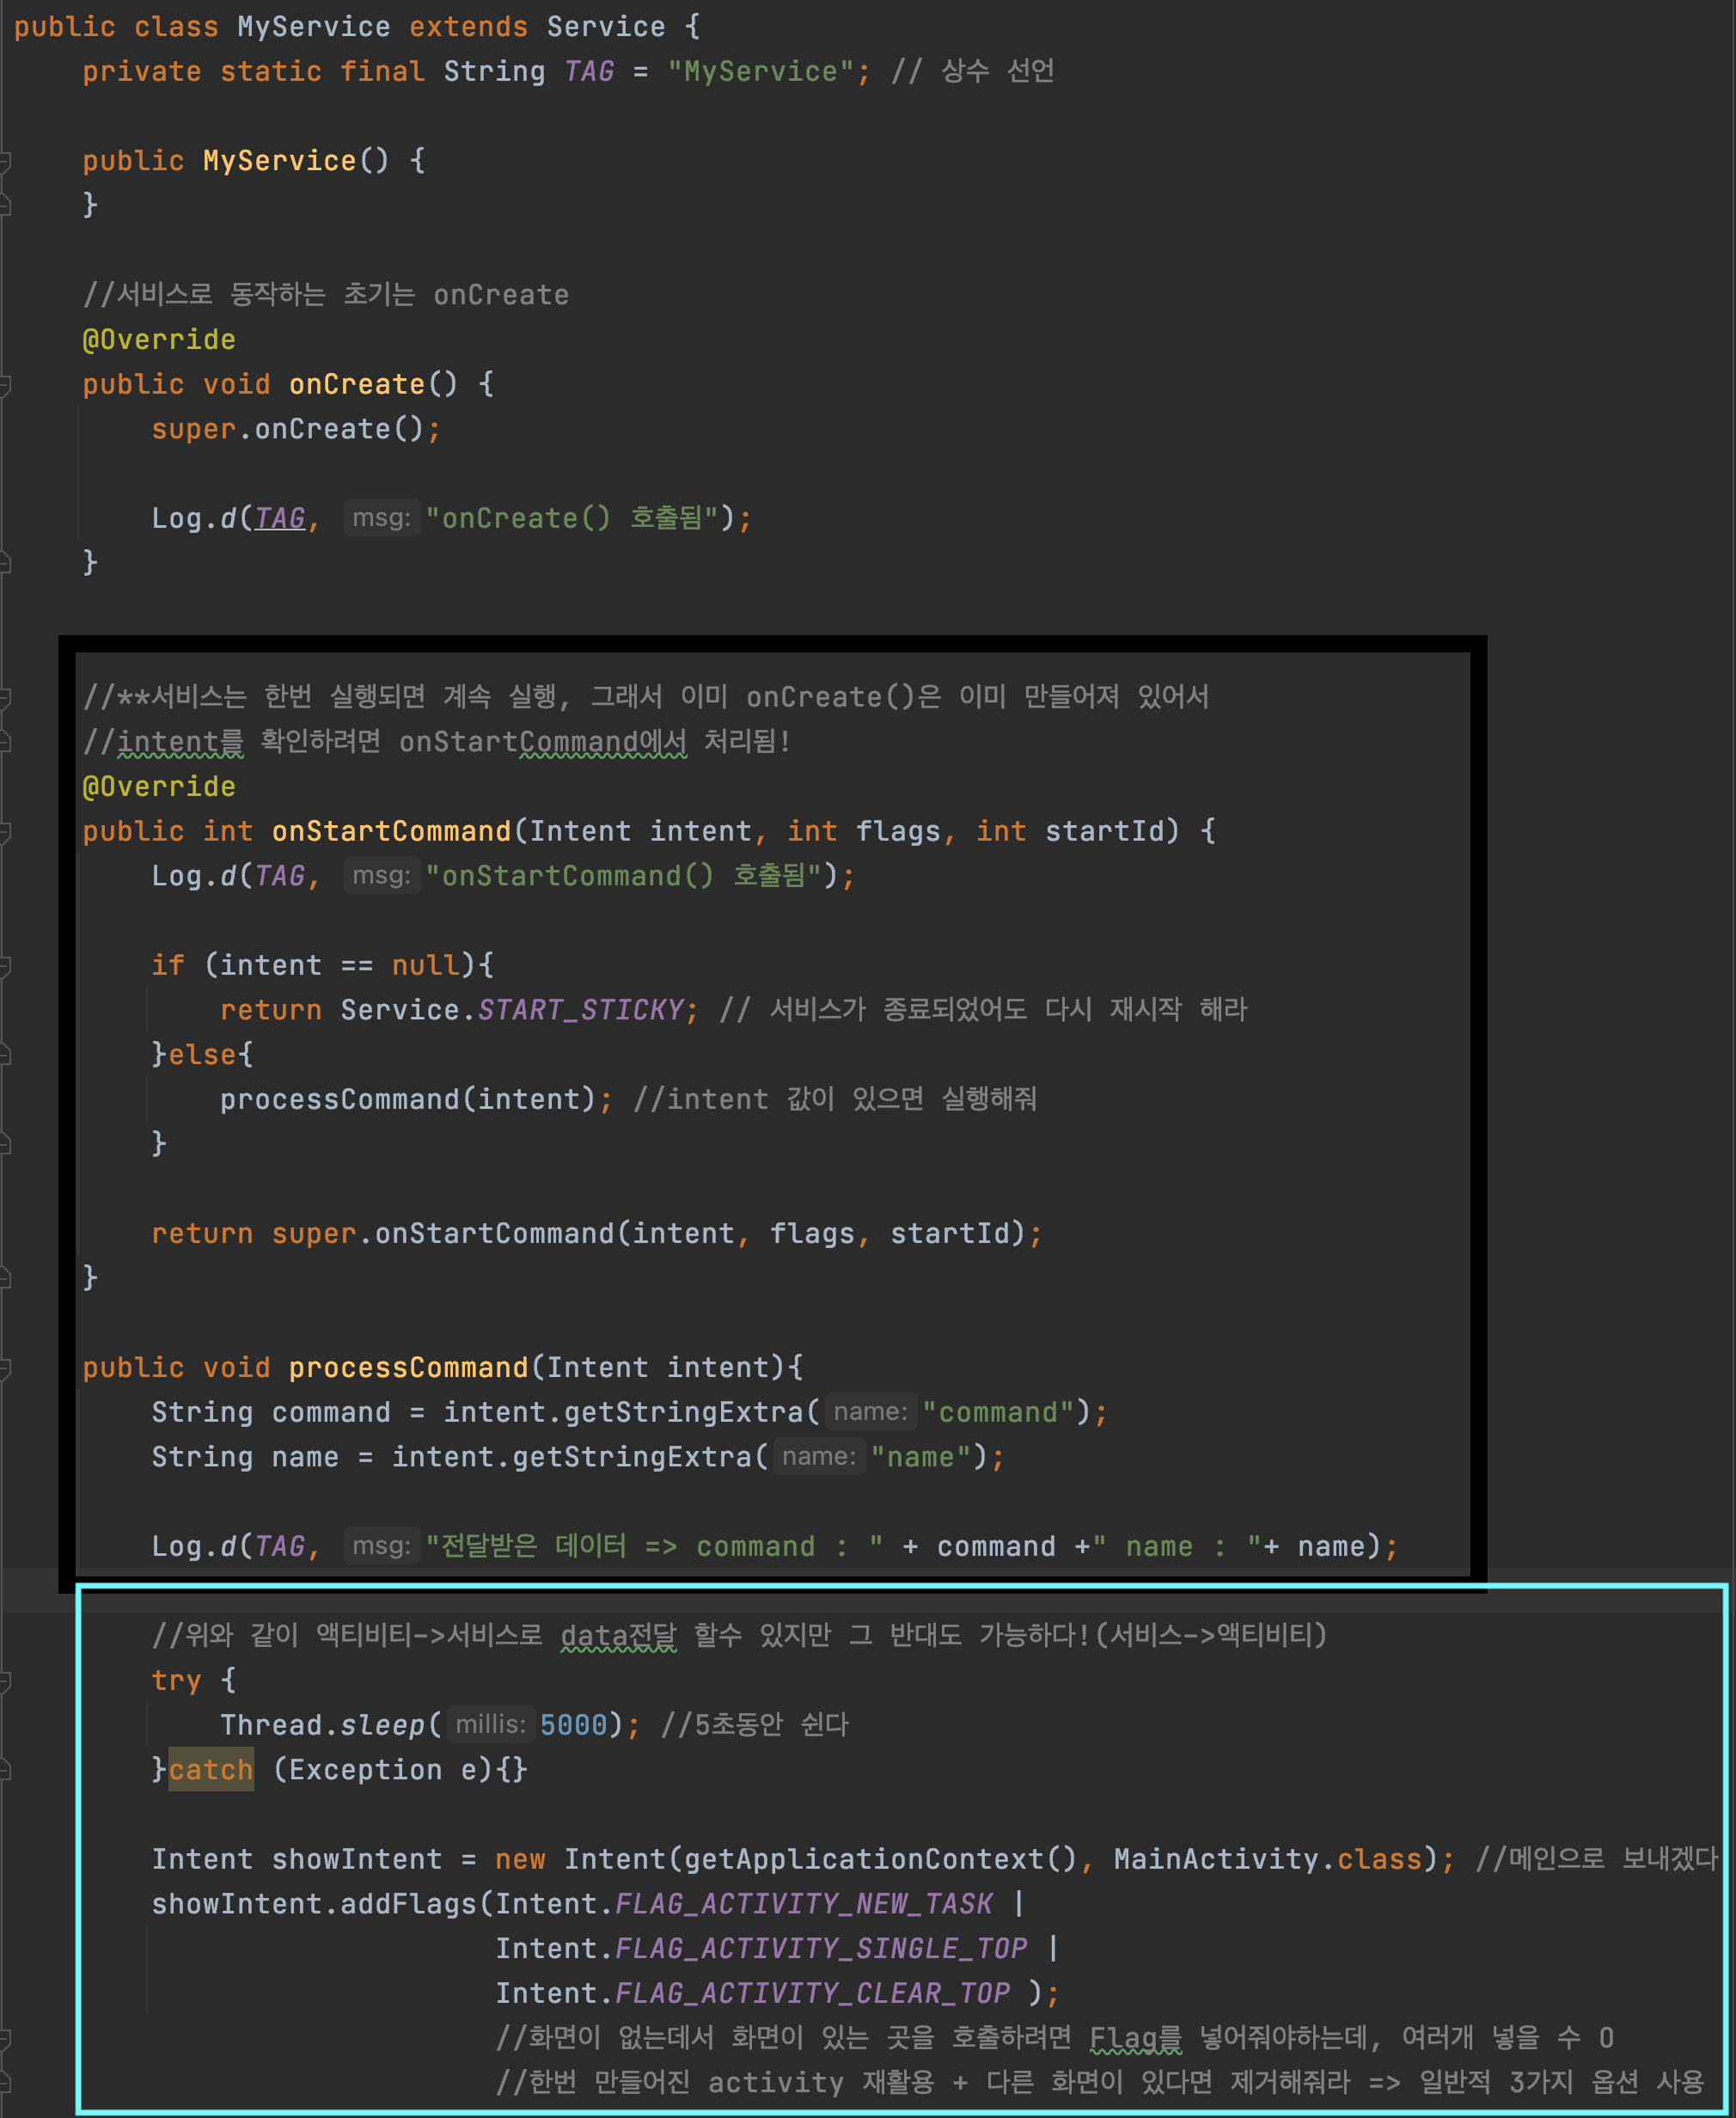Click the START_STICKY constant
Image resolution: width=1736 pixels, height=2118 pixels.
pyautogui.click(x=580, y=1010)
